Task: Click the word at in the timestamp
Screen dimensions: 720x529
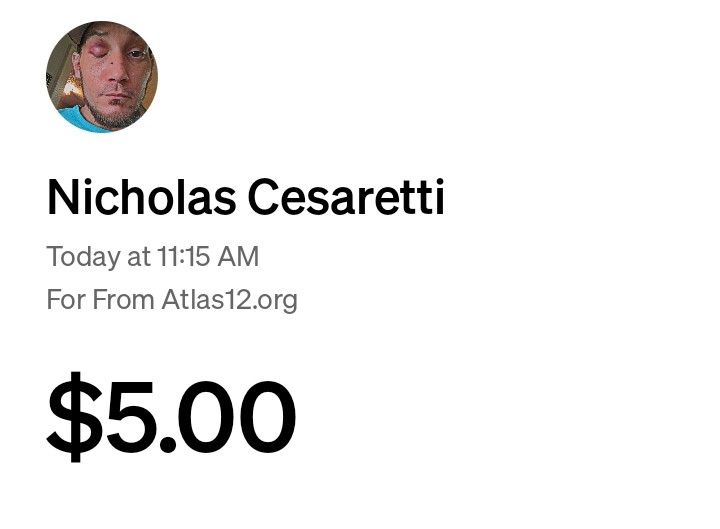Action: point(138,257)
